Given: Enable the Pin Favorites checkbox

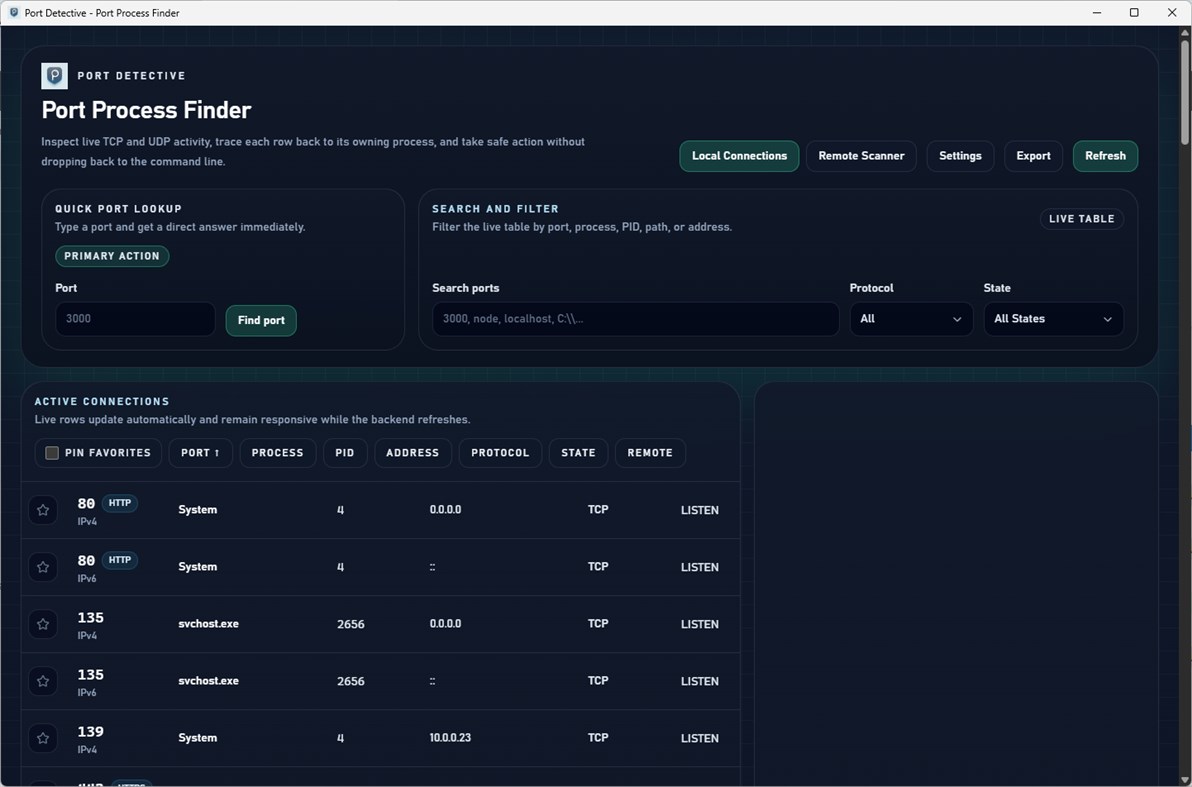Looking at the screenshot, I should tap(52, 453).
